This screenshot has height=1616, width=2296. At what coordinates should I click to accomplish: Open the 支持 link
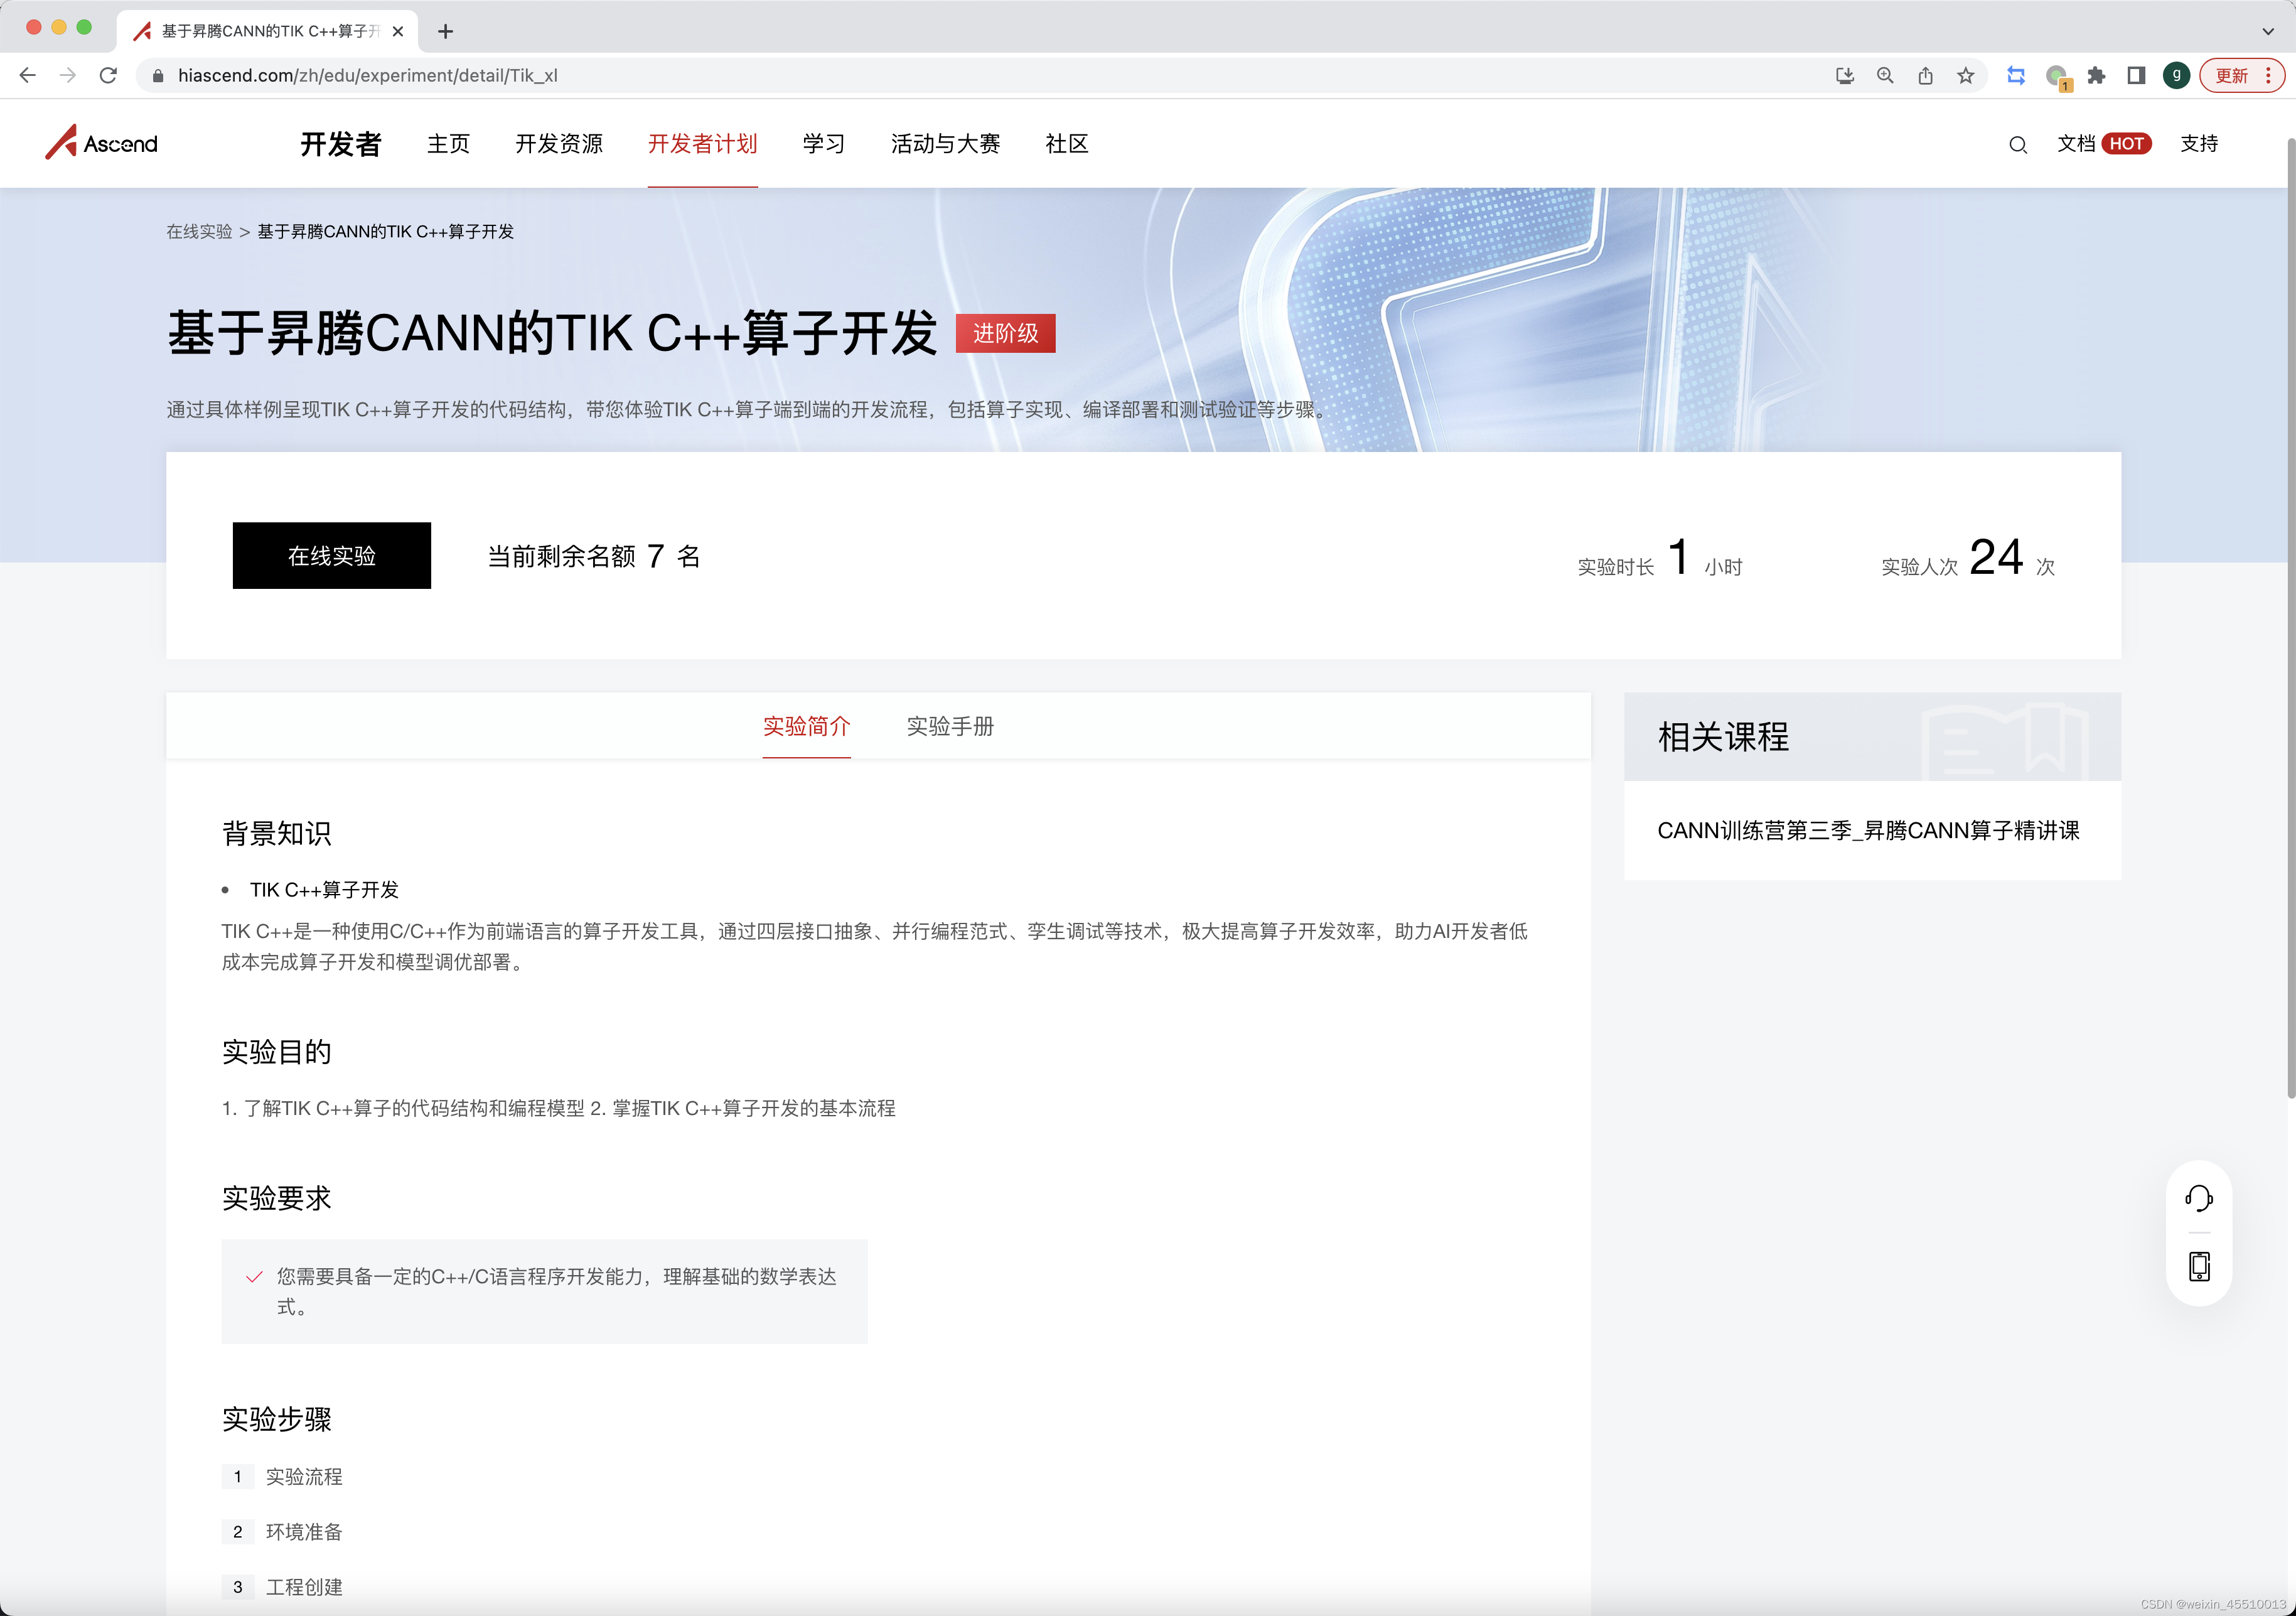tap(2199, 144)
